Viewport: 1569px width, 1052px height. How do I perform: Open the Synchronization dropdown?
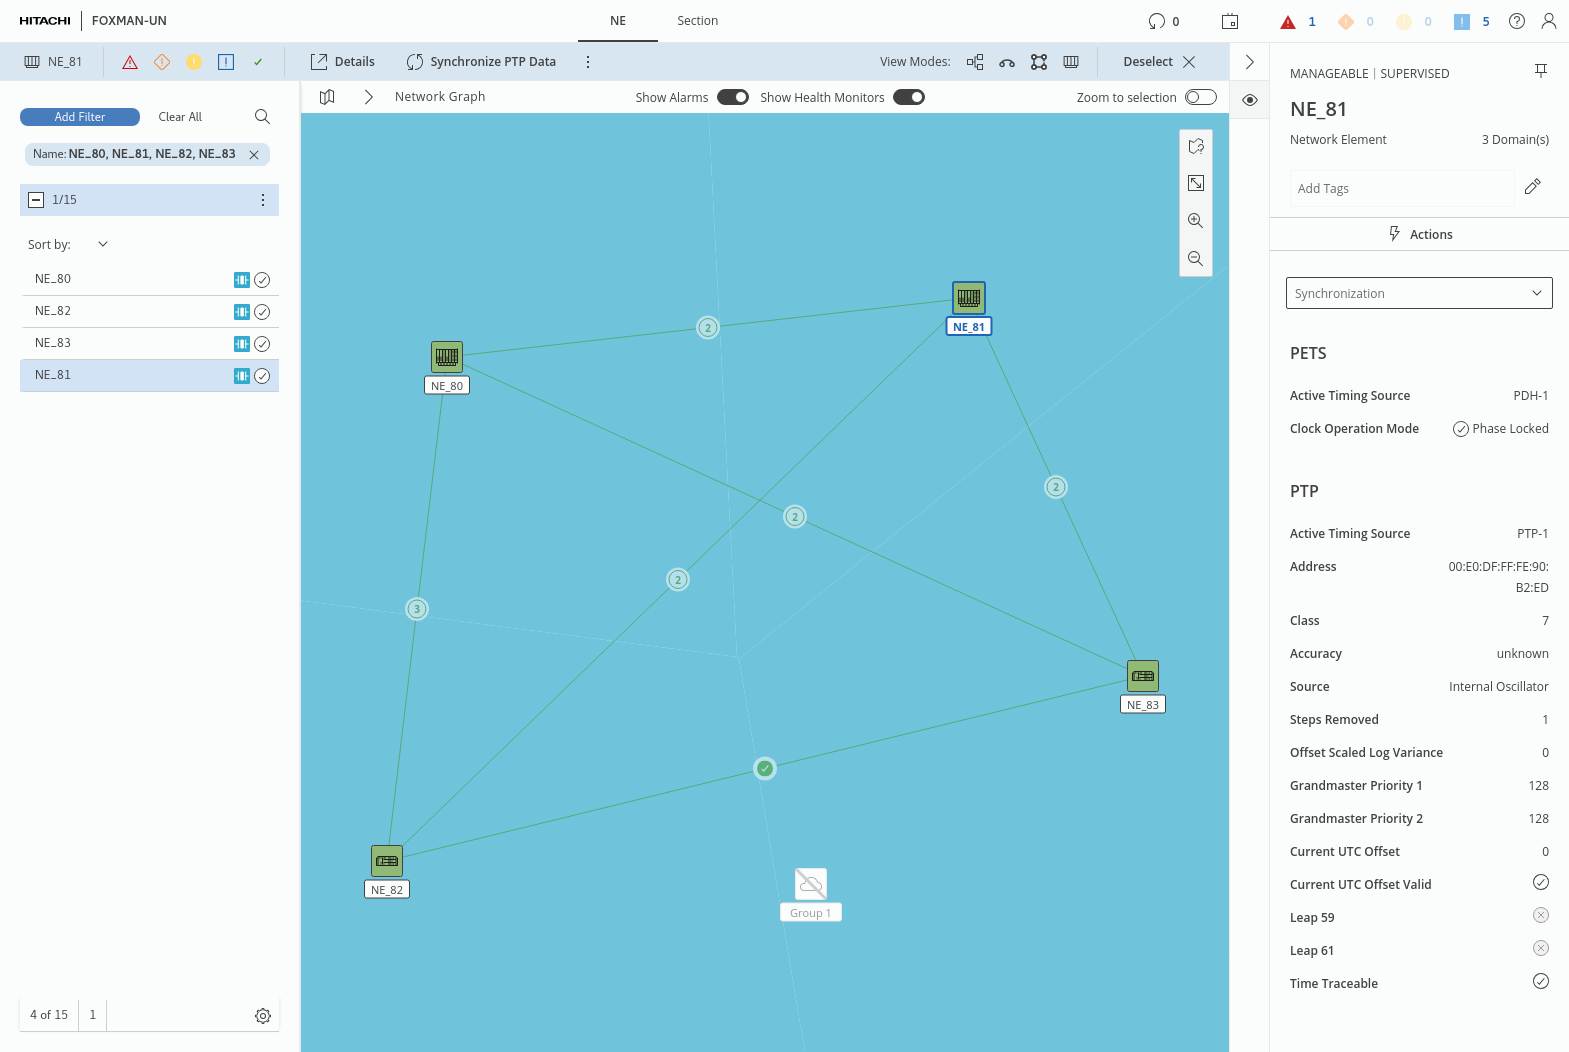[x=1418, y=293]
